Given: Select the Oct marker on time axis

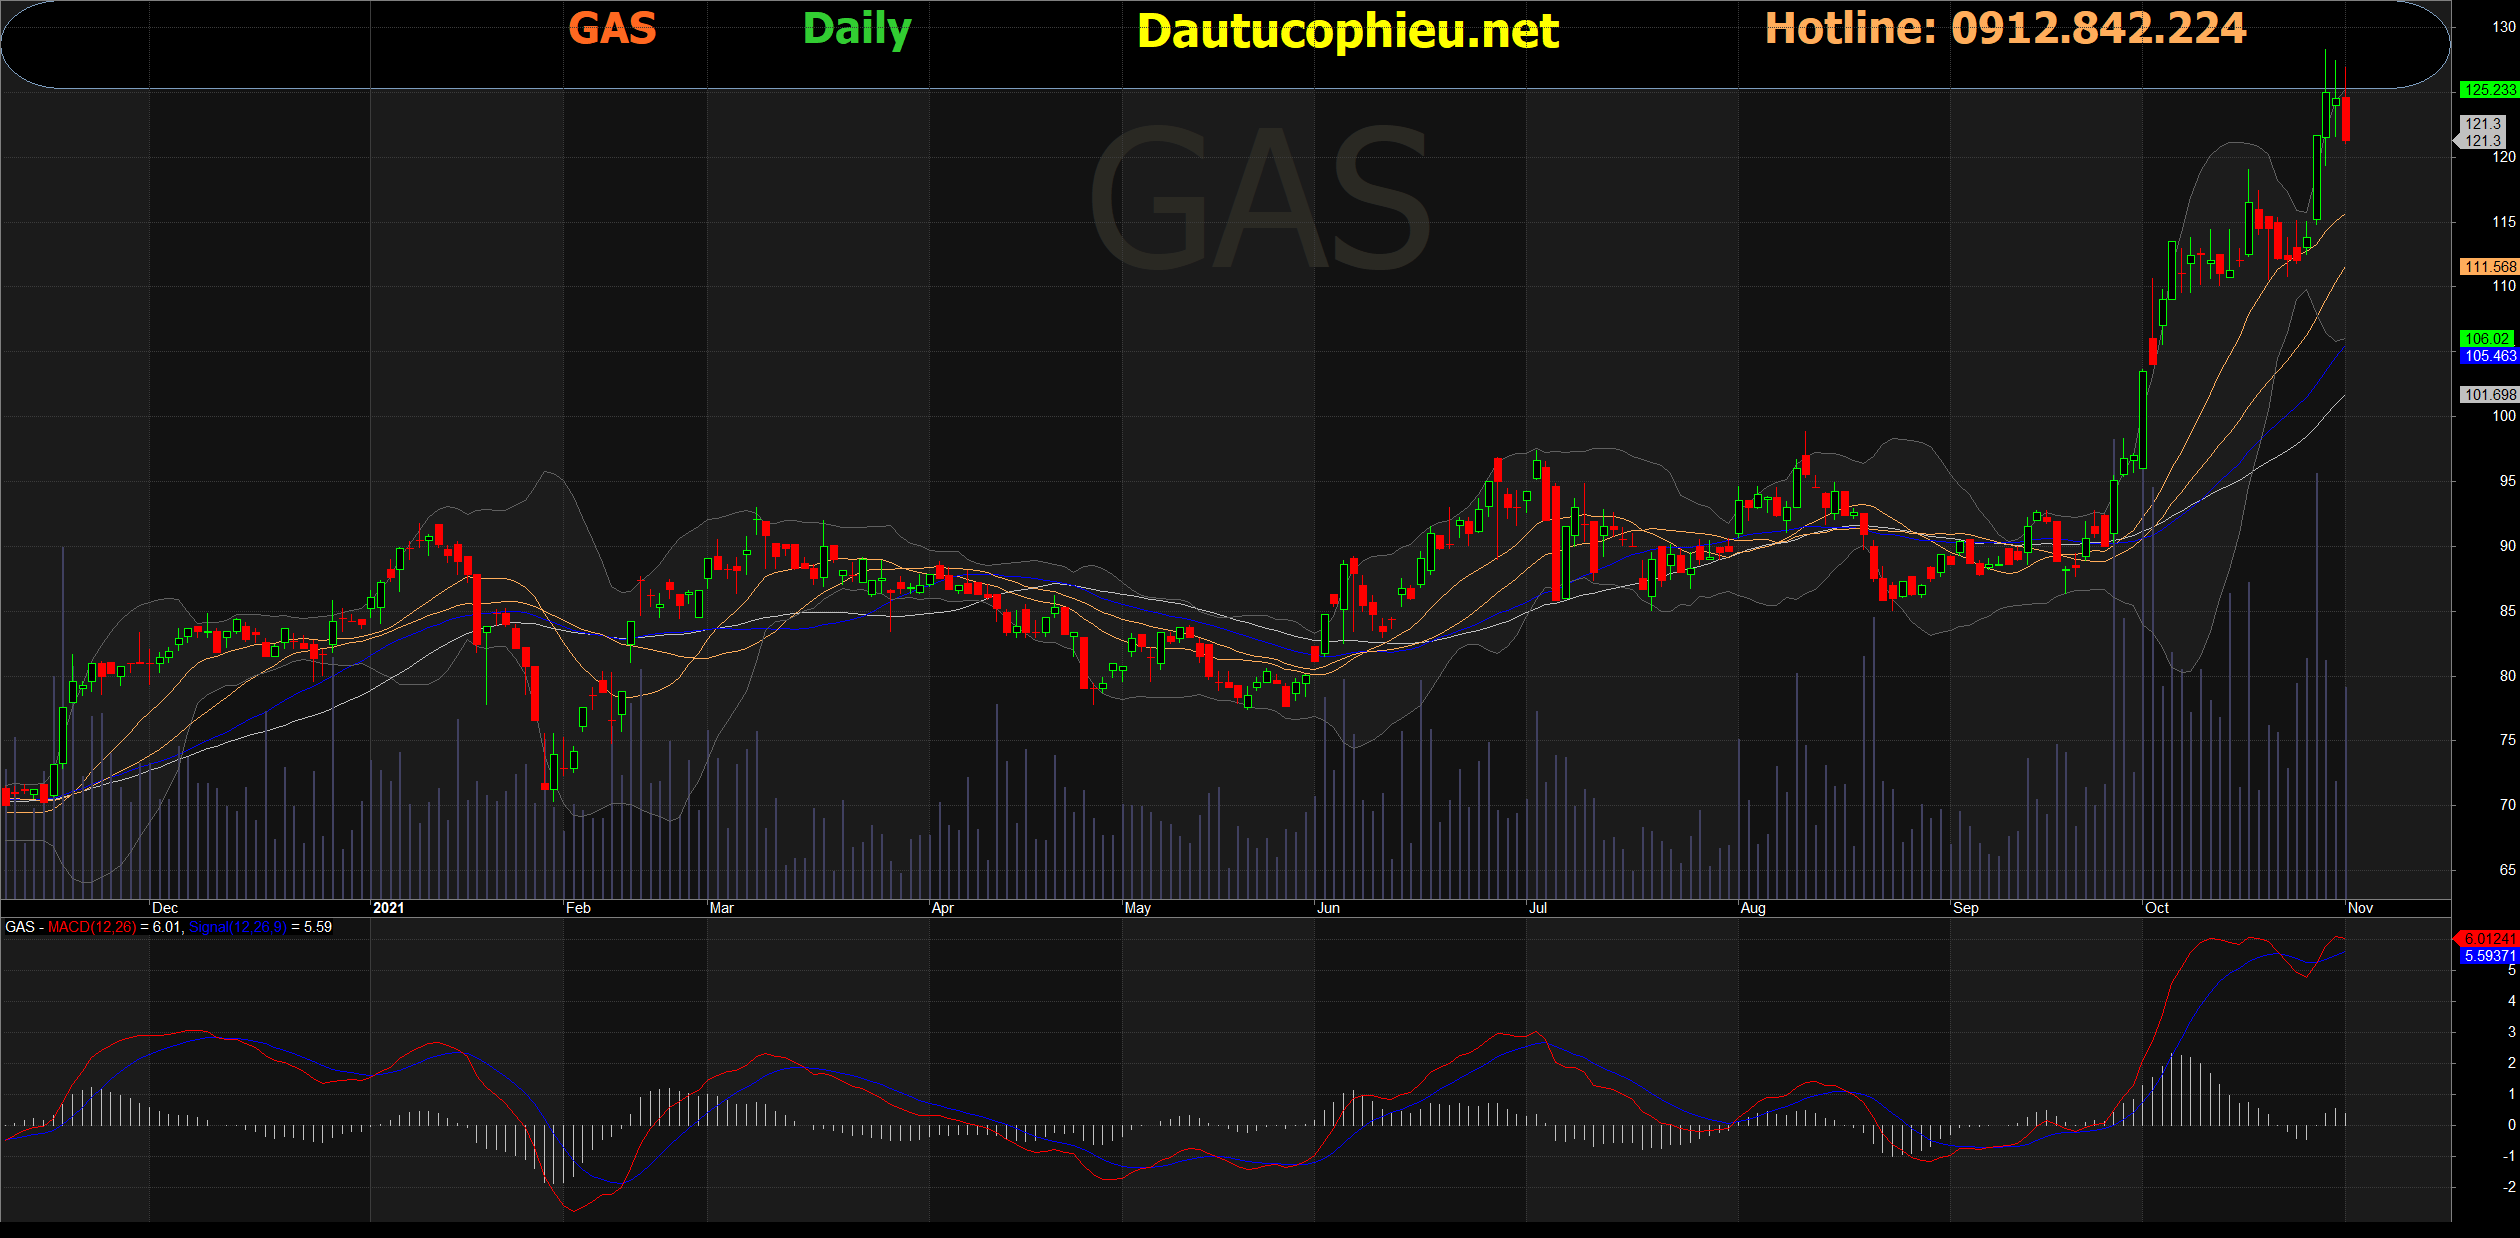Looking at the screenshot, I should pyautogui.click(x=2157, y=908).
